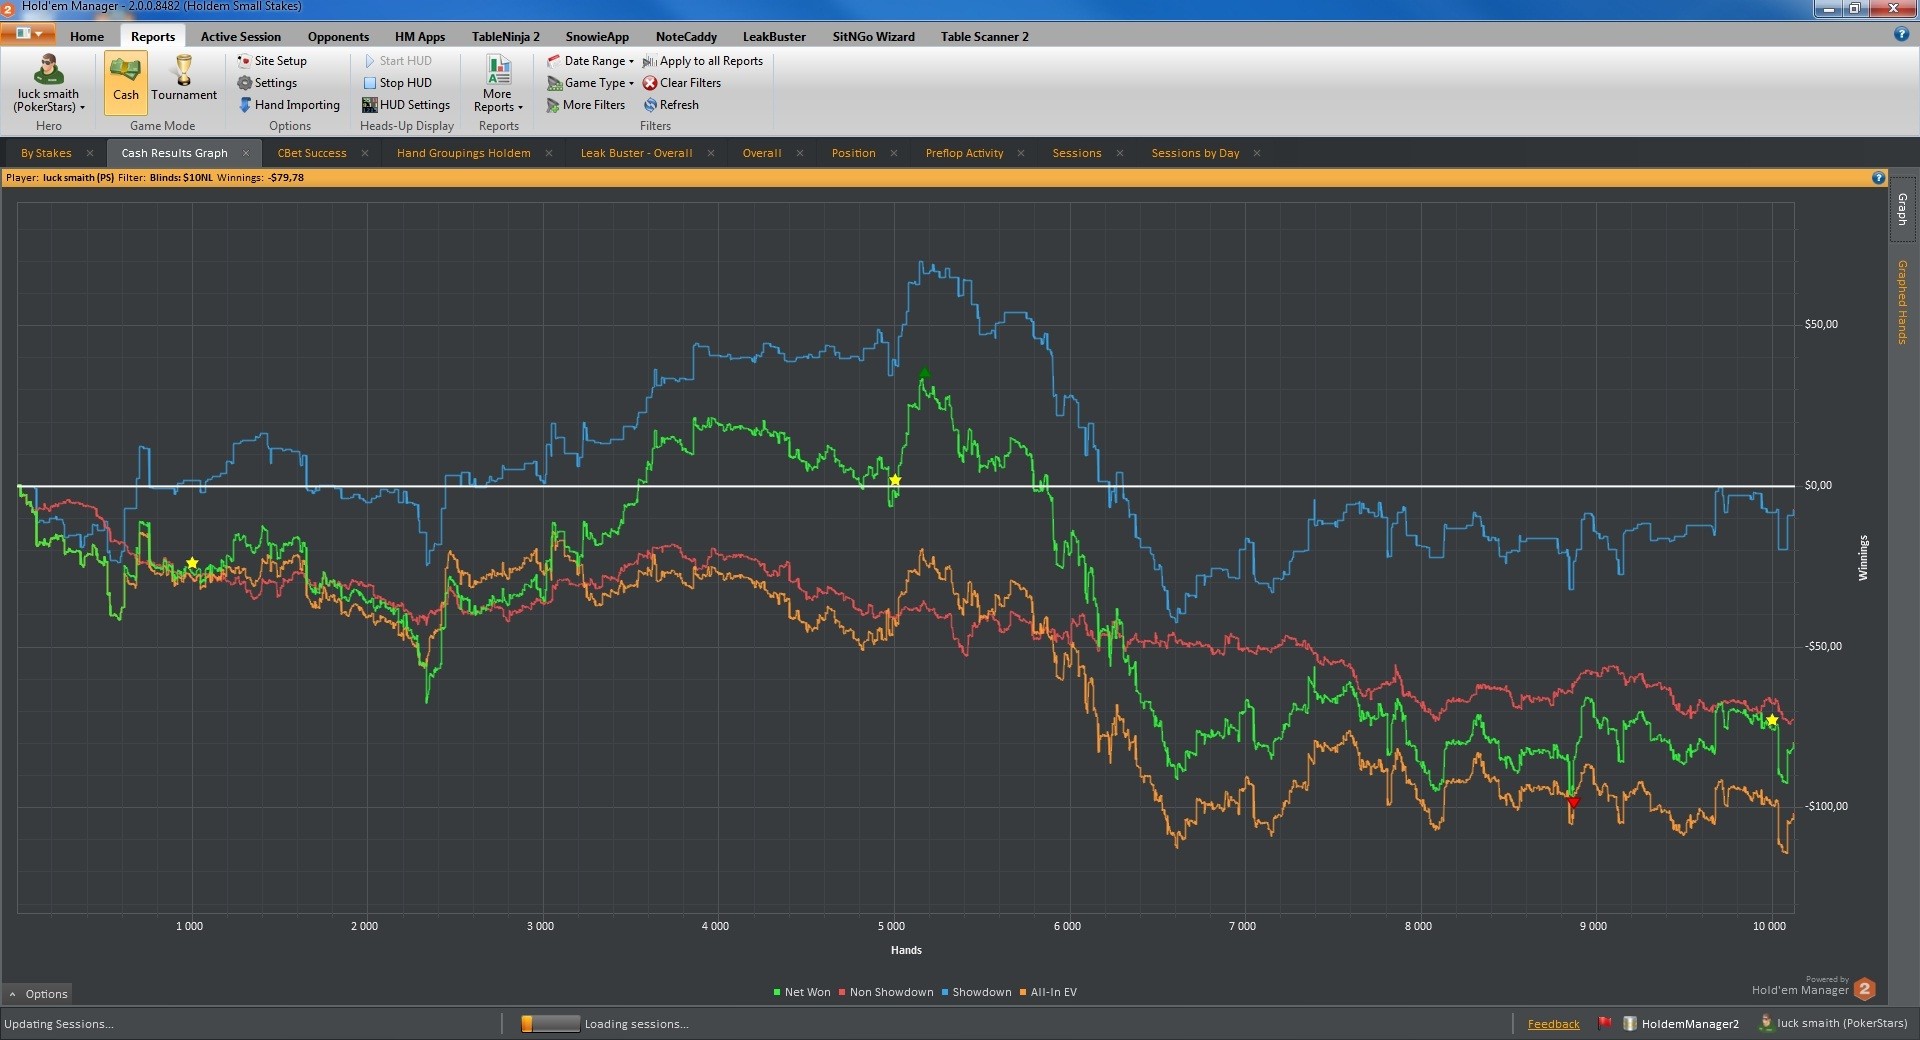Viewport: 1920px width, 1040px height.
Task: Select Cash game mode
Action: pos(126,80)
